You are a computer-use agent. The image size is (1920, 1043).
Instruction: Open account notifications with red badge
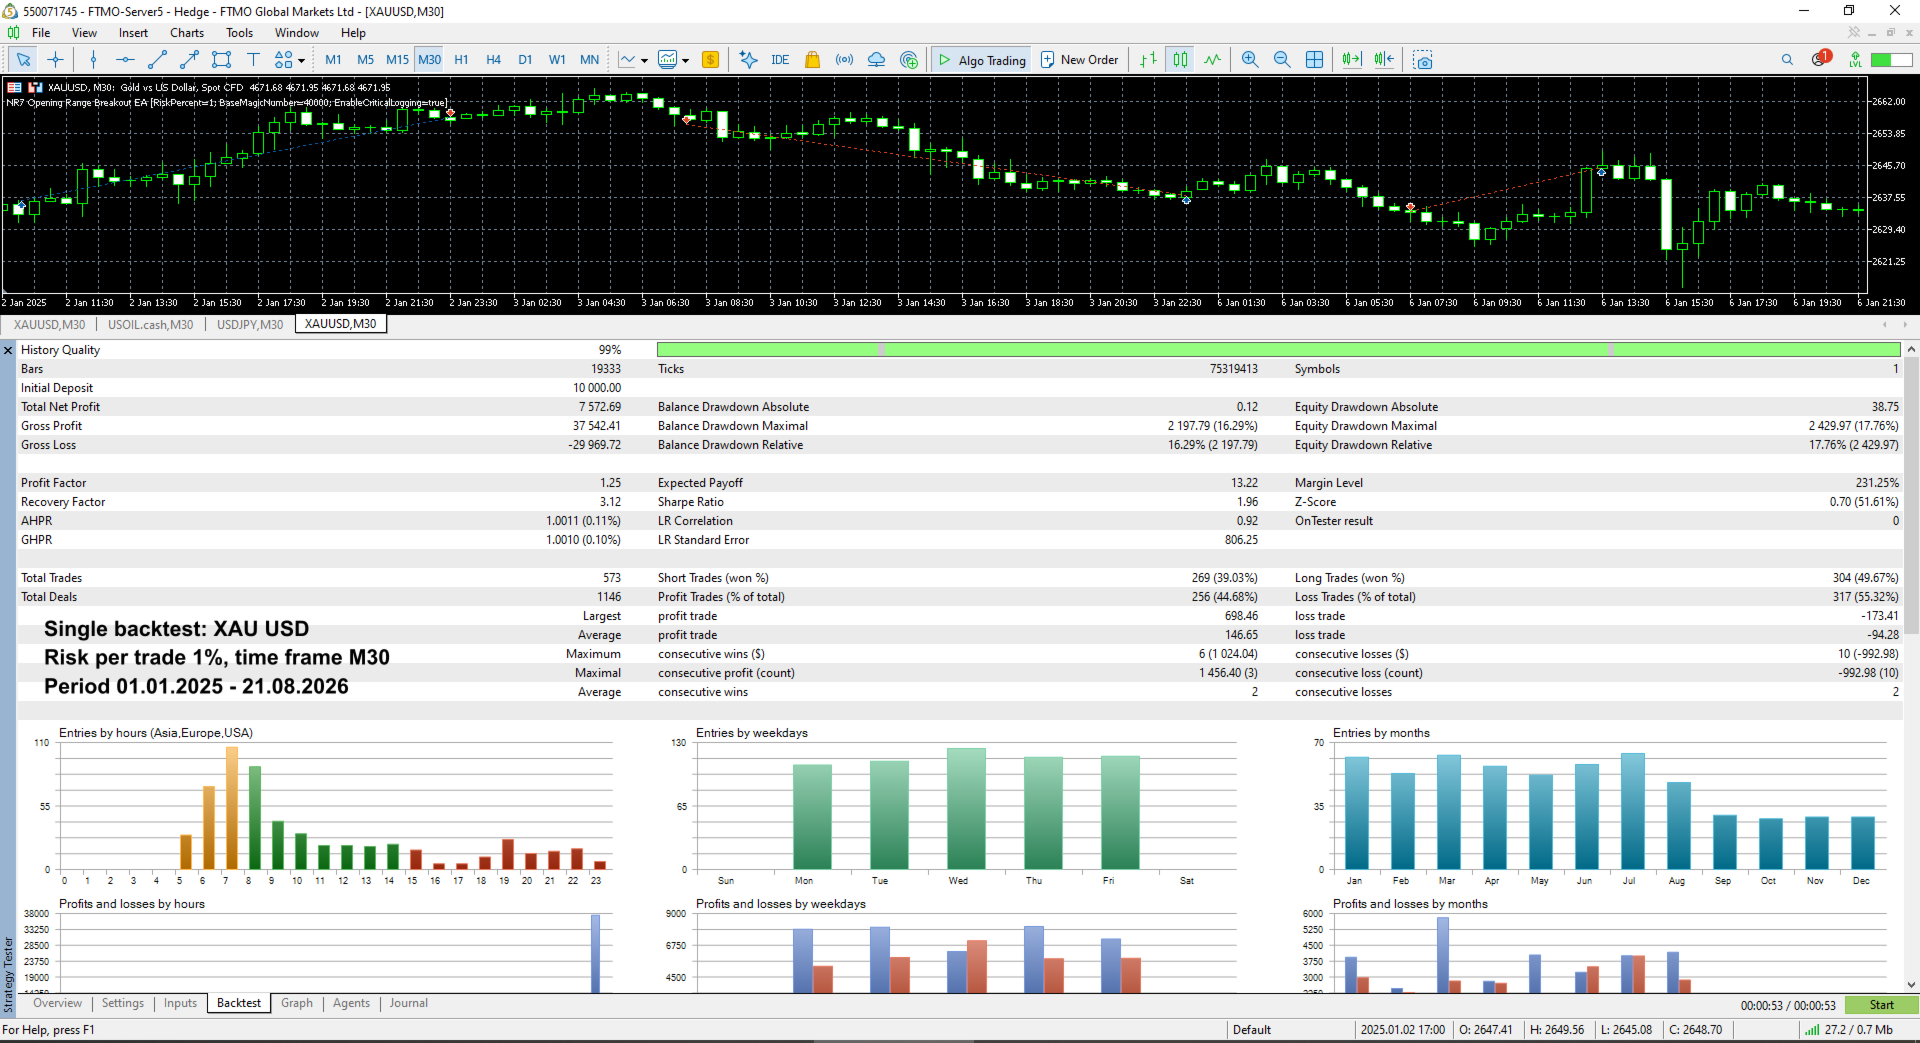pyautogui.click(x=1820, y=59)
